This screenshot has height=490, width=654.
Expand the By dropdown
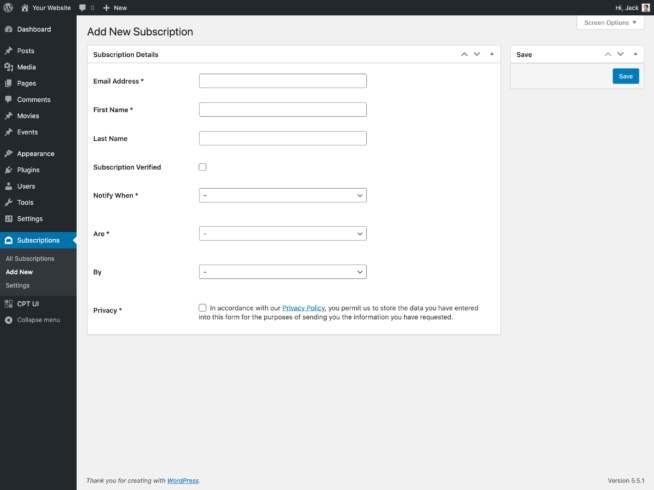pos(282,271)
